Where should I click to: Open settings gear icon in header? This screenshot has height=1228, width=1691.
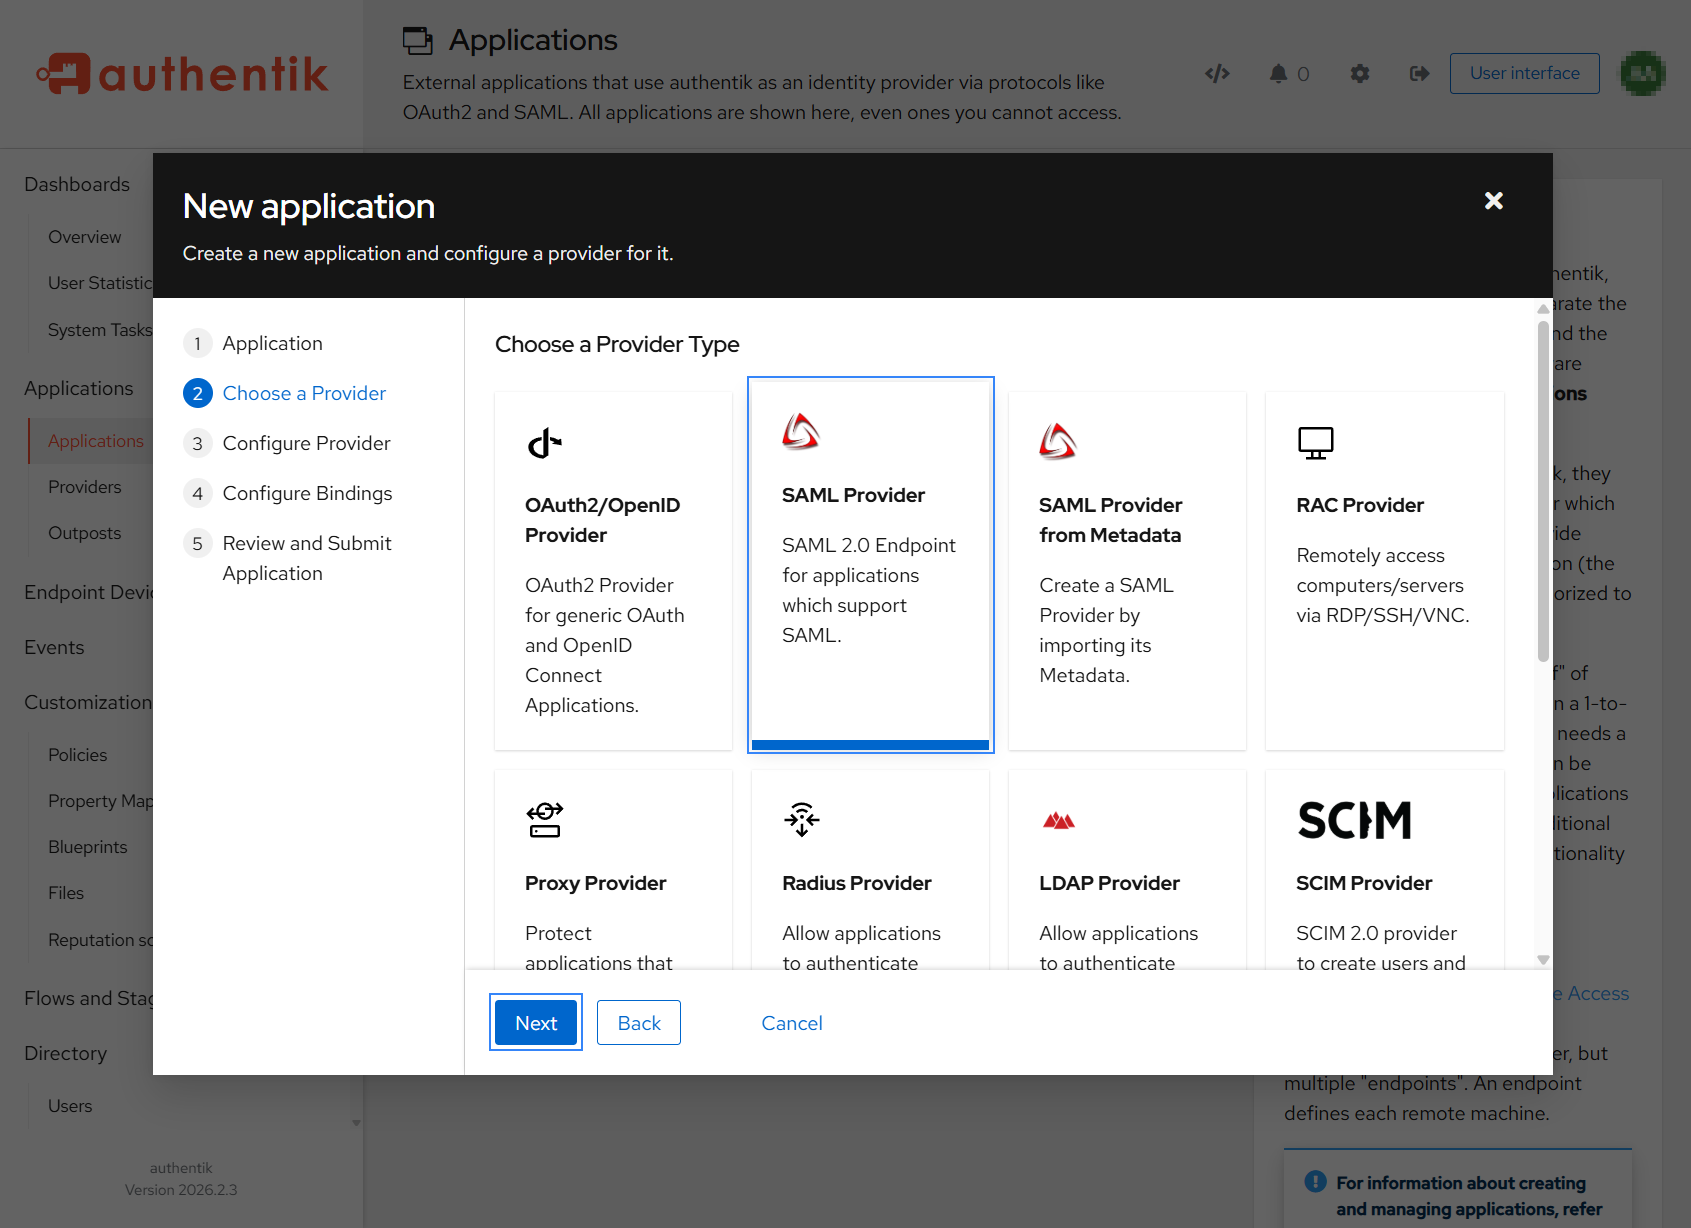[1360, 73]
